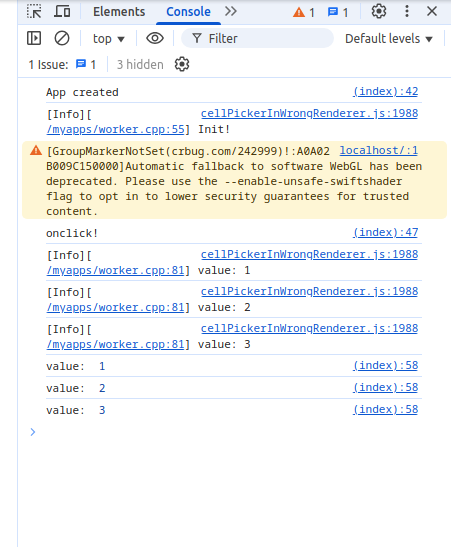Focus the console Filter input field
Image resolution: width=451 pixels, height=547 pixels.
click(257, 38)
